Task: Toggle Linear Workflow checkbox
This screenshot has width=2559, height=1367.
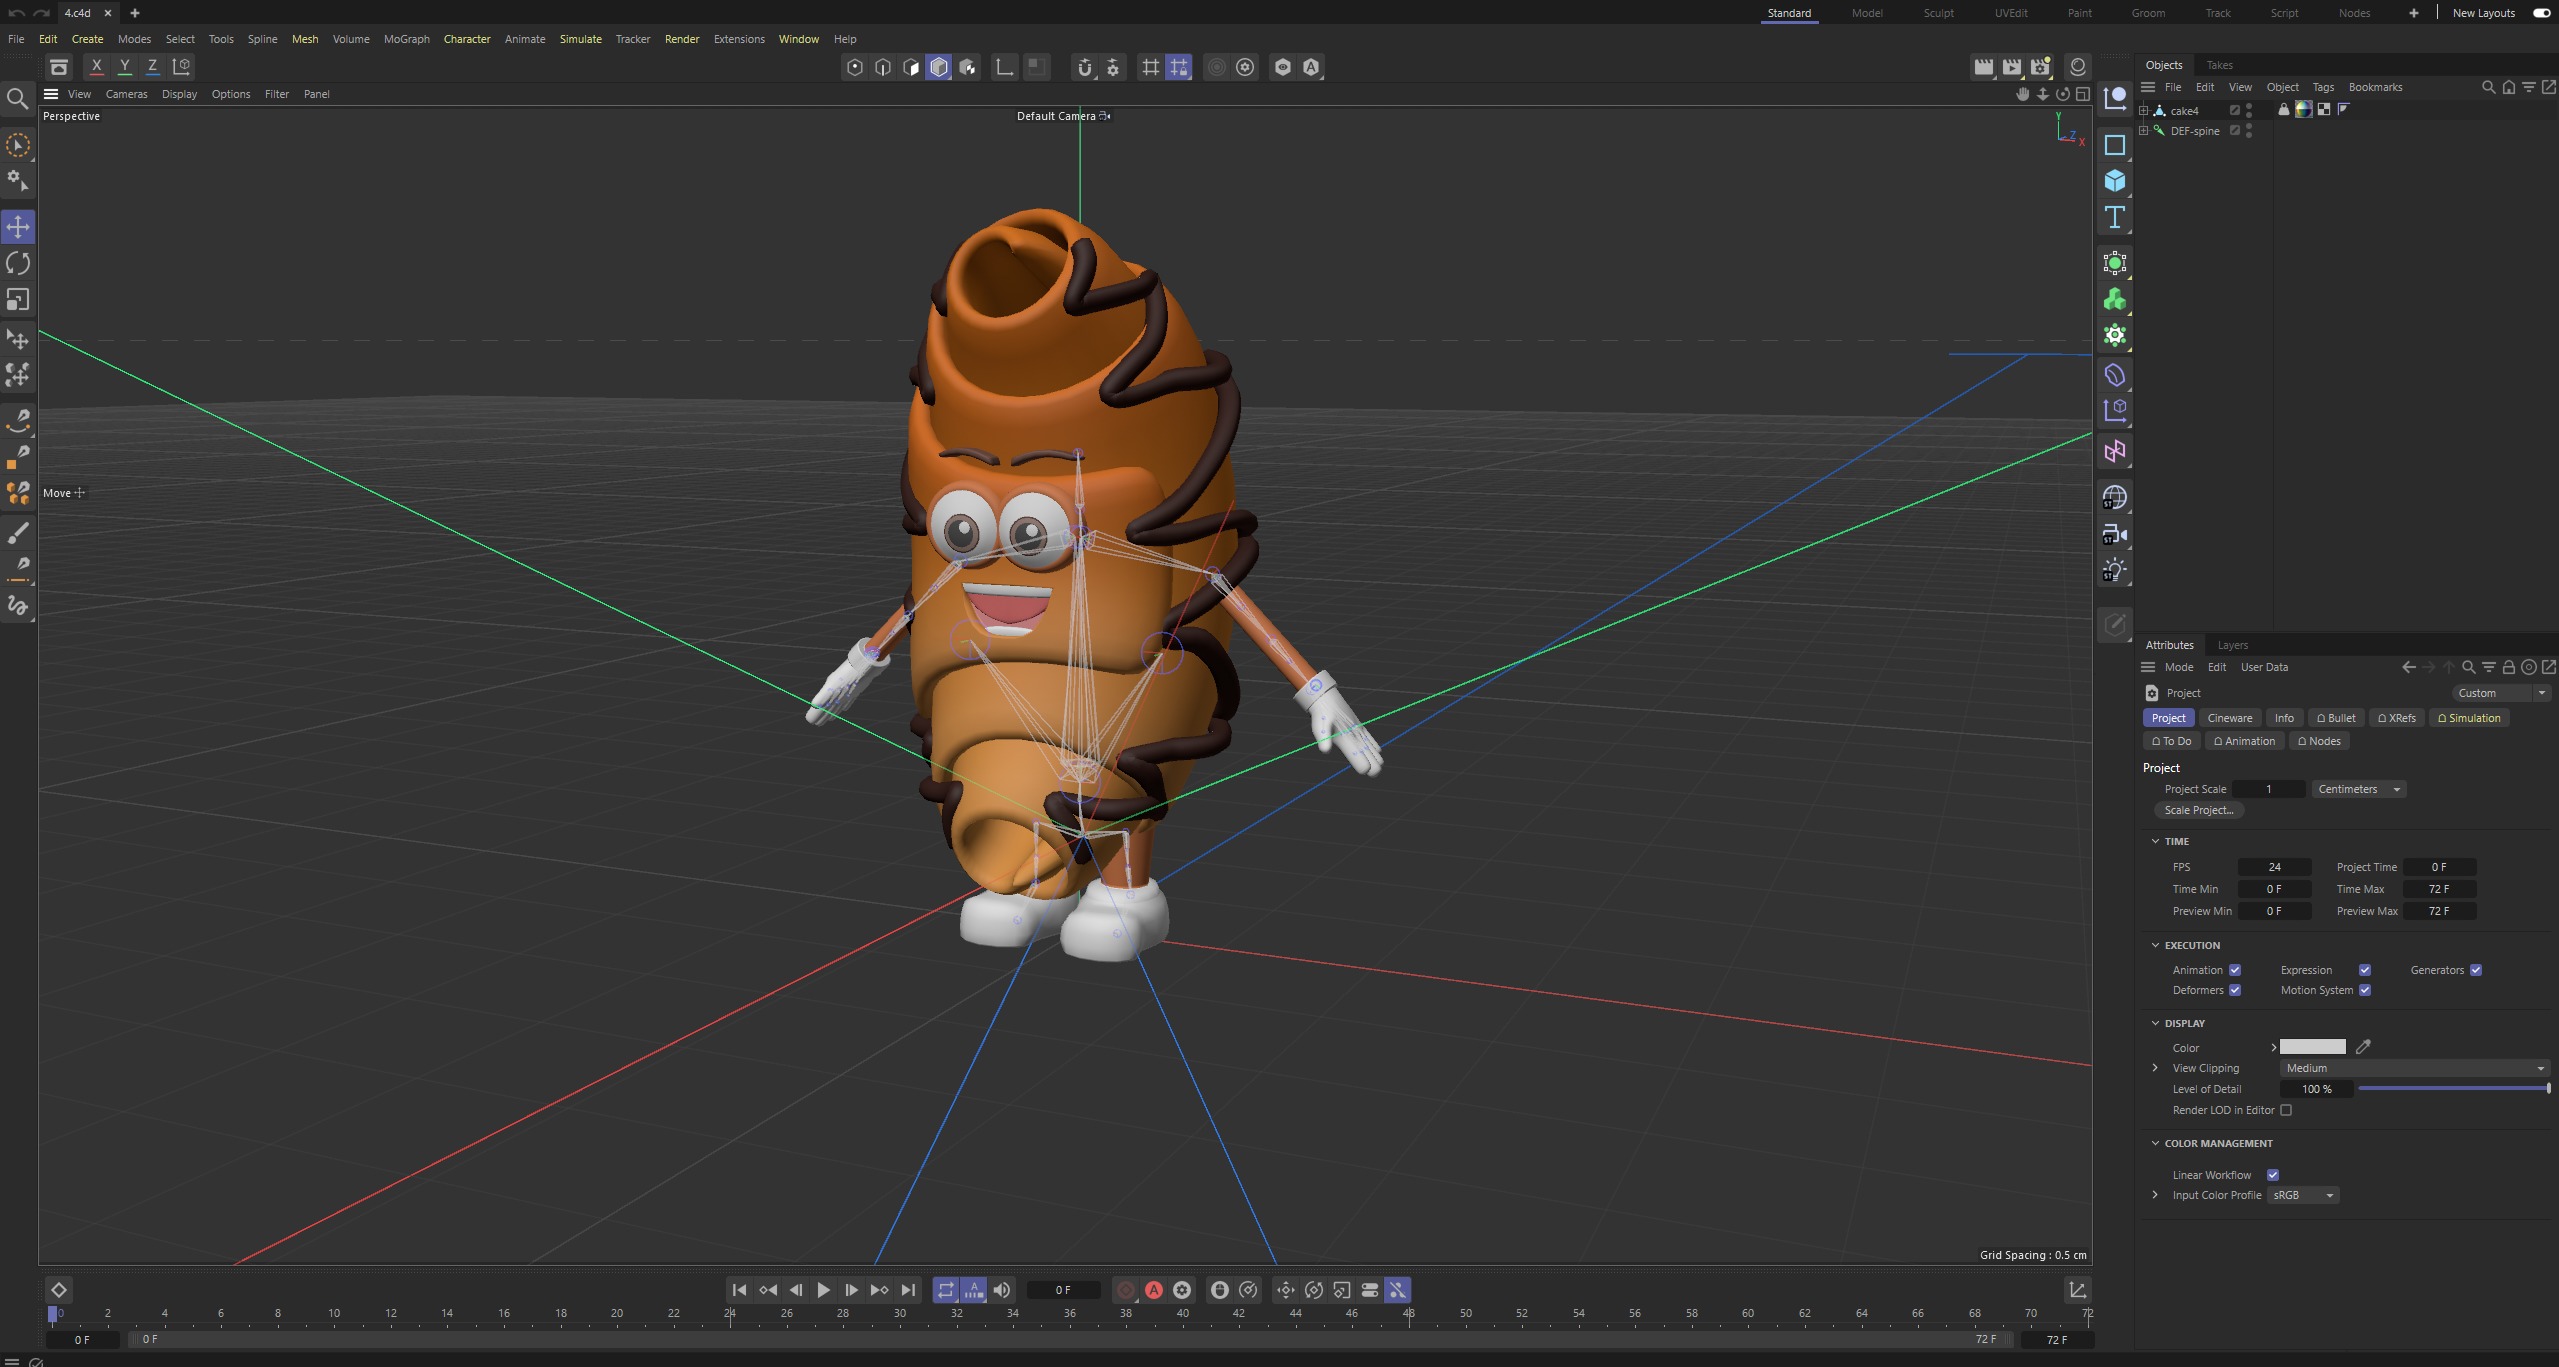Action: [2273, 1175]
